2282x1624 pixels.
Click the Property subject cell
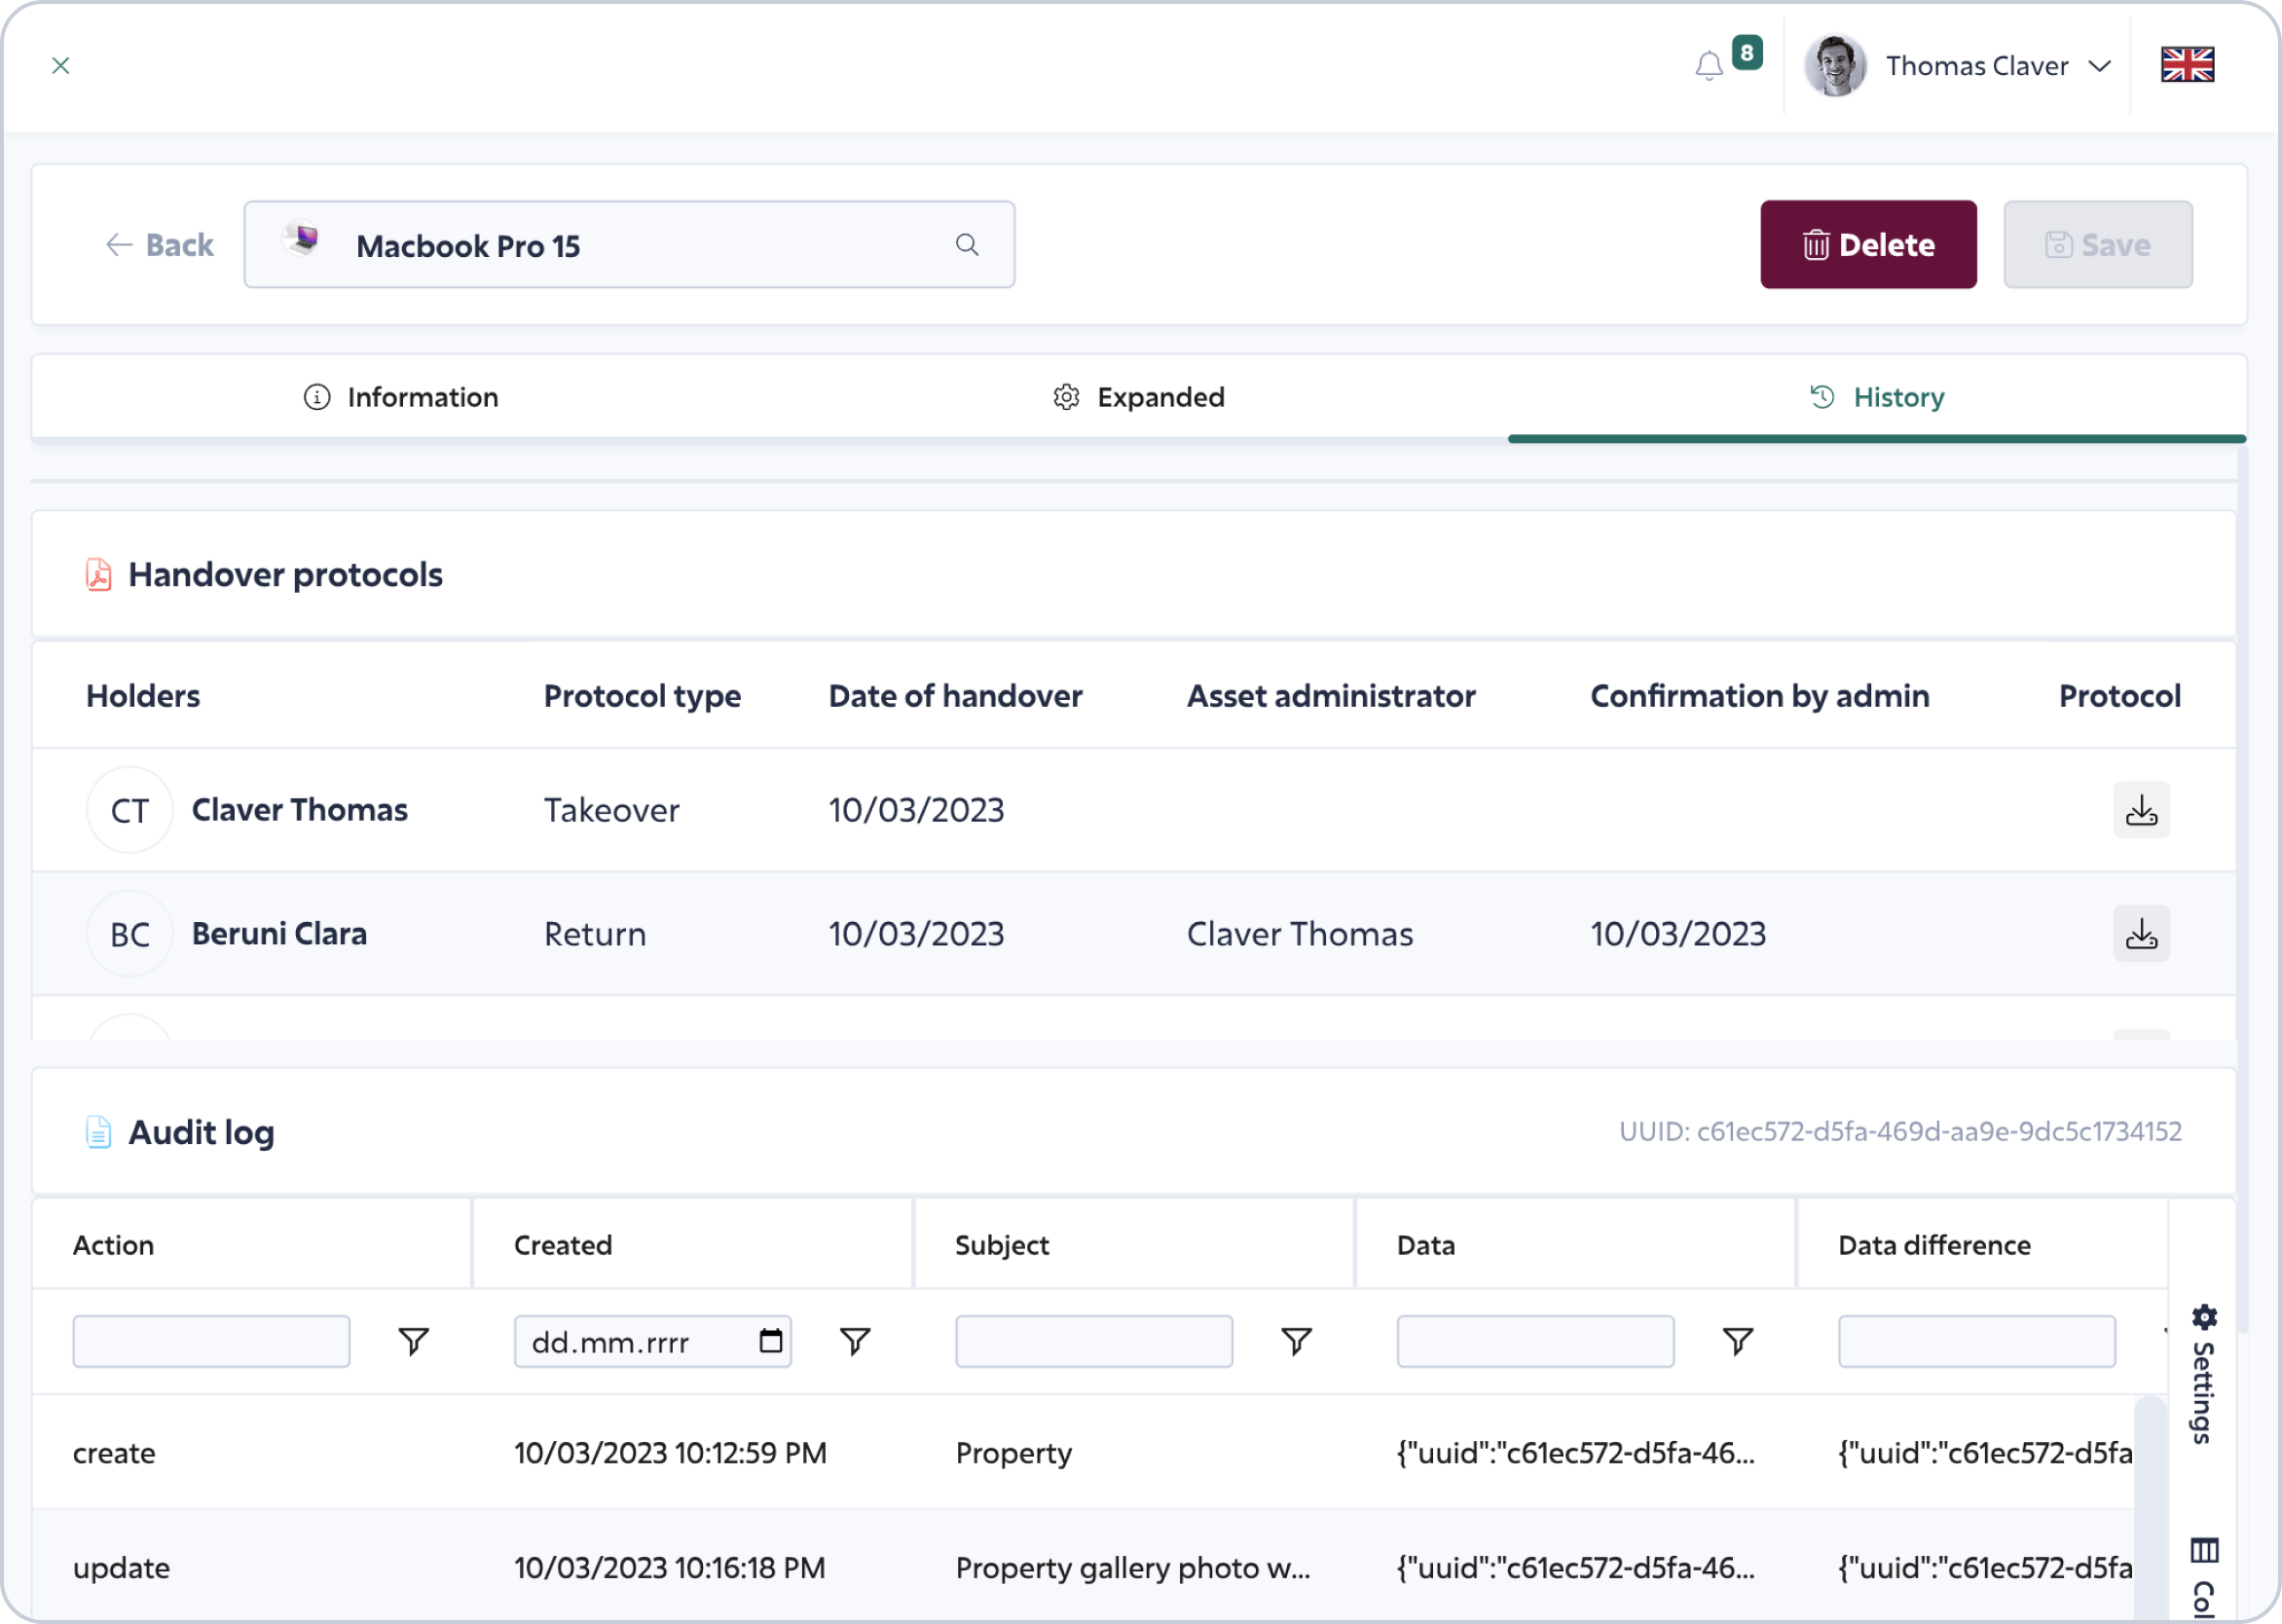tap(1013, 1453)
